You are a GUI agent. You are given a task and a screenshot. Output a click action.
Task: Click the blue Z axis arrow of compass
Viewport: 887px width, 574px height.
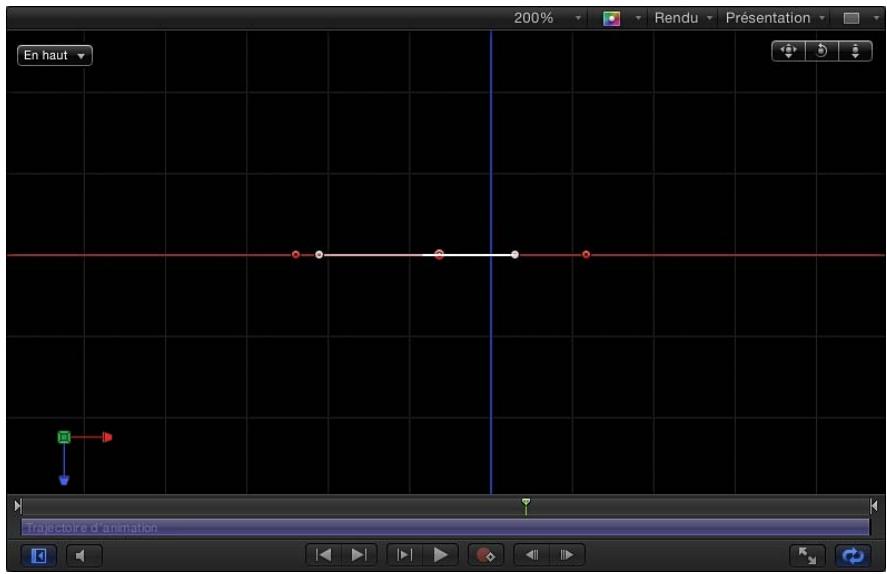tap(64, 480)
